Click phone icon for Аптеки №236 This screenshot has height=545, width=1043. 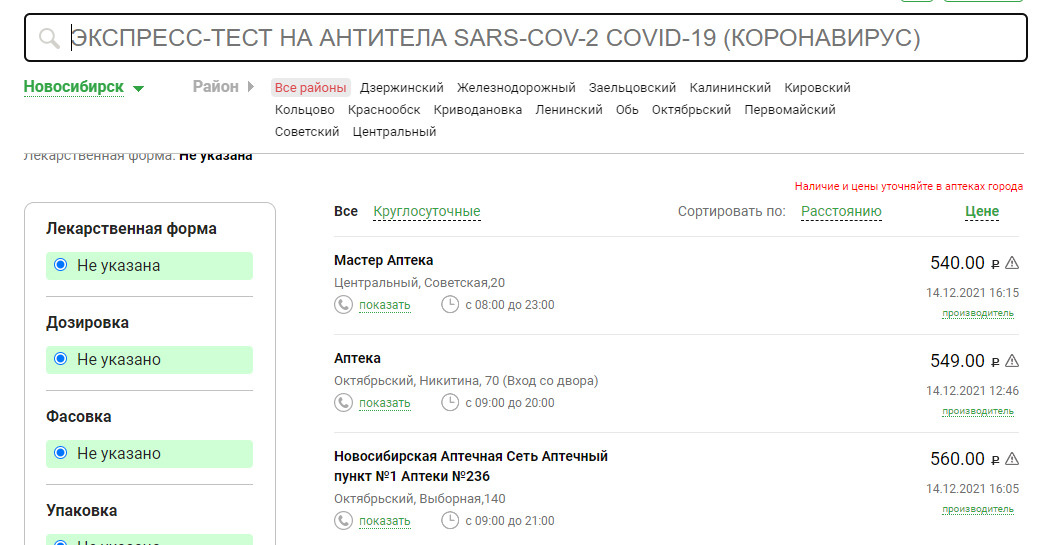click(343, 520)
